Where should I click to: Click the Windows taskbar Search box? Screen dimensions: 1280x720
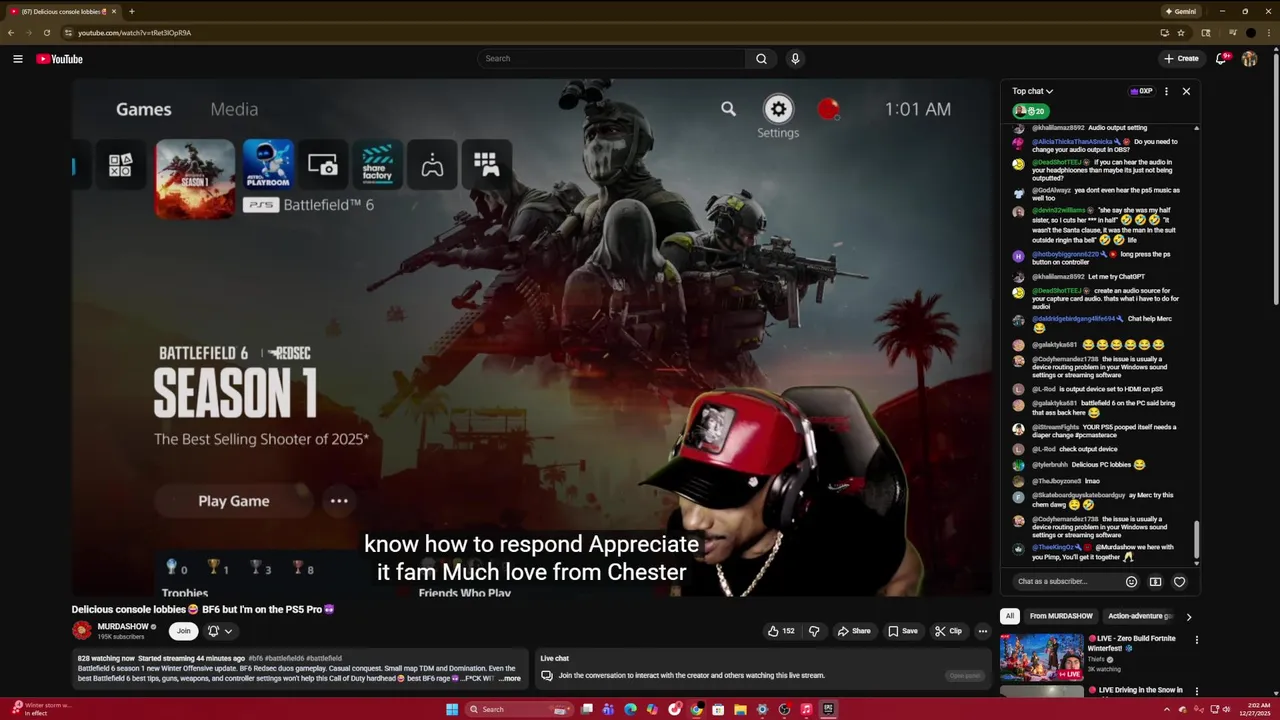[x=519, y=709]
